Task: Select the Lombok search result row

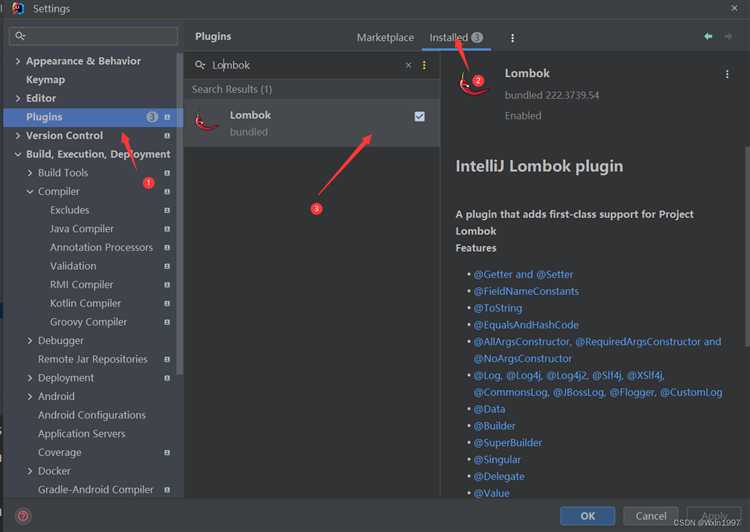Action: [x=312, y=123]
